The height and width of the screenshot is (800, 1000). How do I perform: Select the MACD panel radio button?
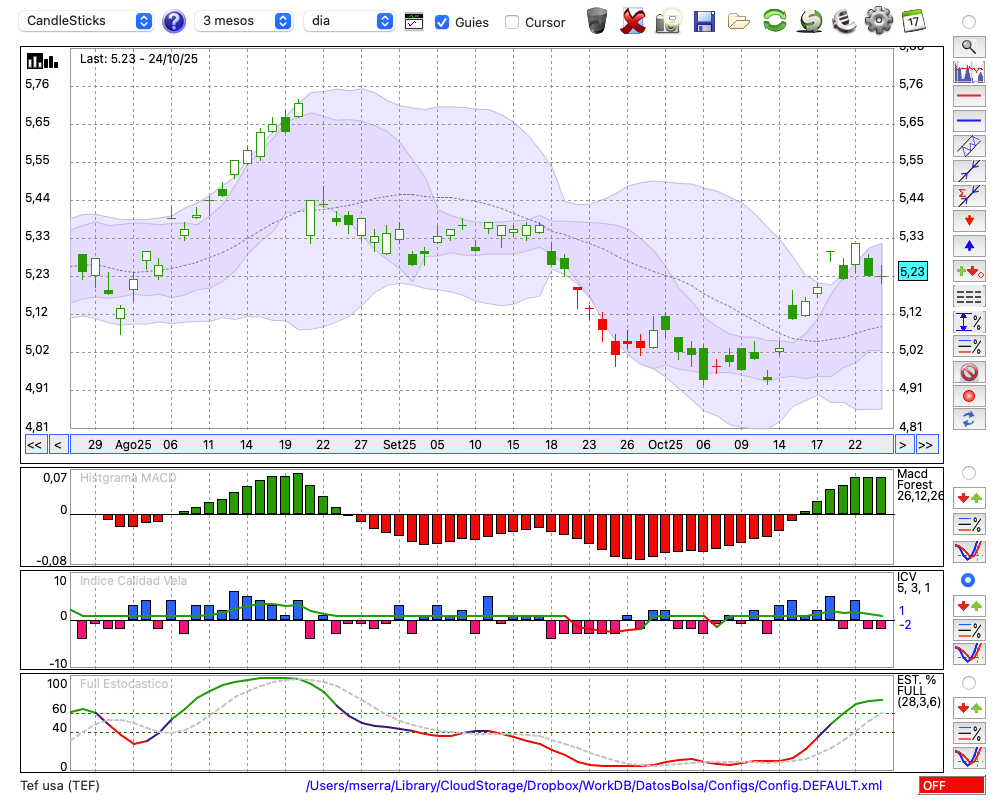(x=968, y=472)
